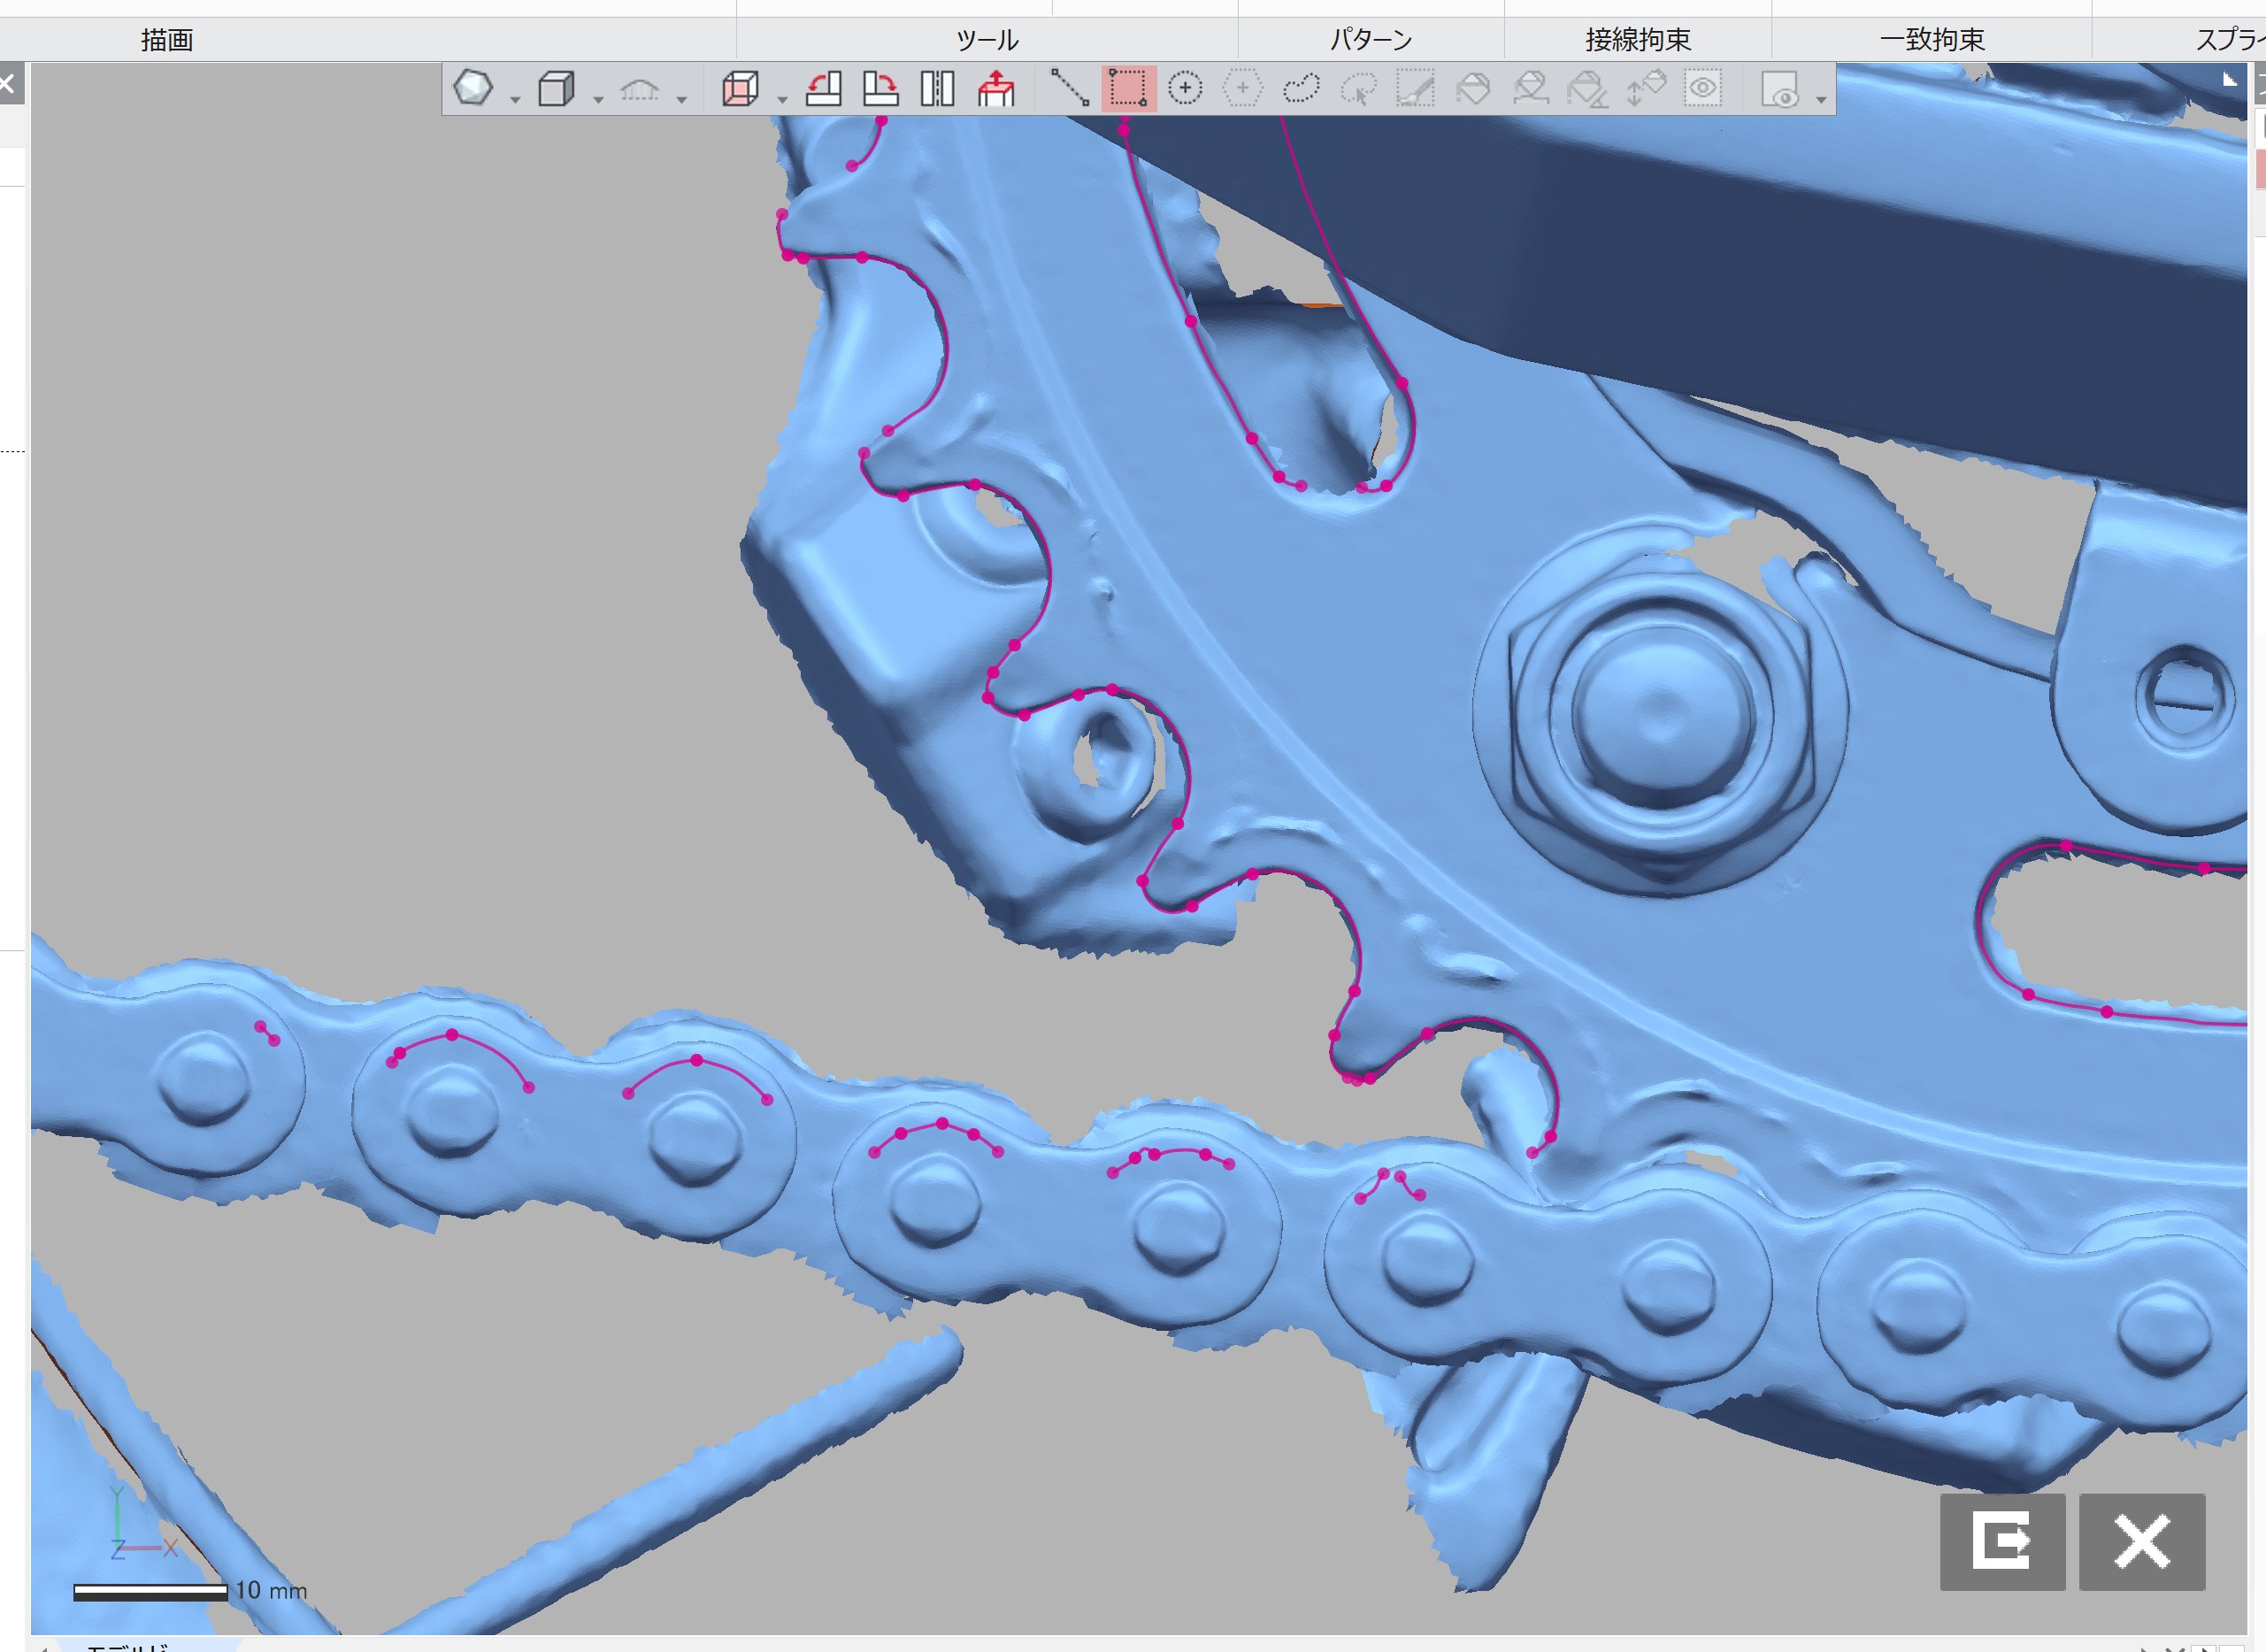Click the rotate view counterclockwise icon

(823, 89)
